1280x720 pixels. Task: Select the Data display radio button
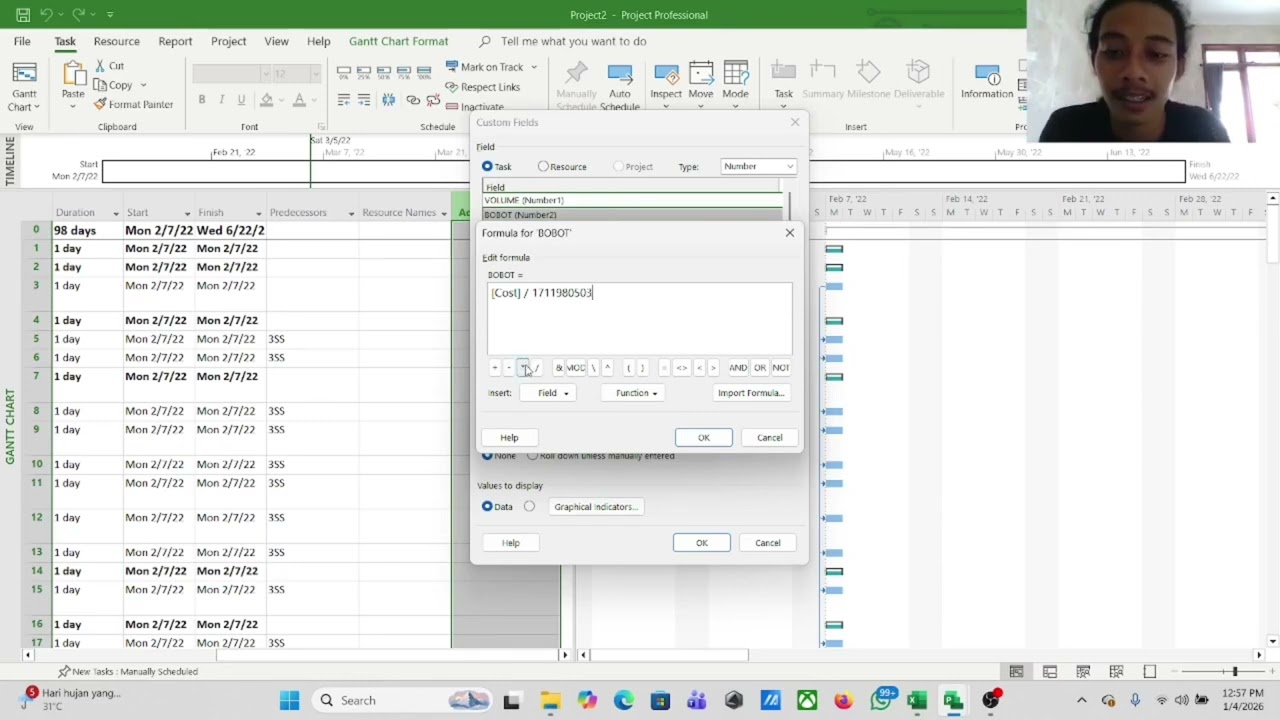pos(487,506)
